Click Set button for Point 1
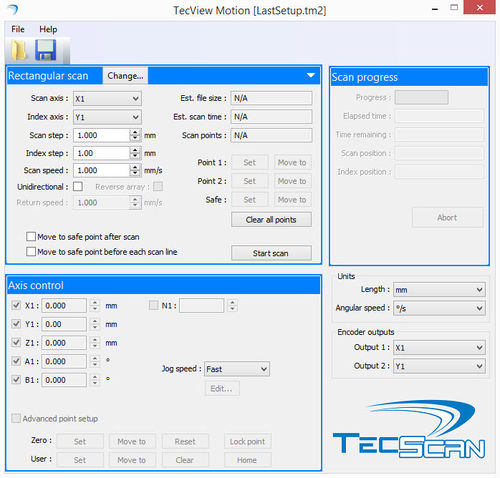Screen dimensions: 500x478 (250, 163)
